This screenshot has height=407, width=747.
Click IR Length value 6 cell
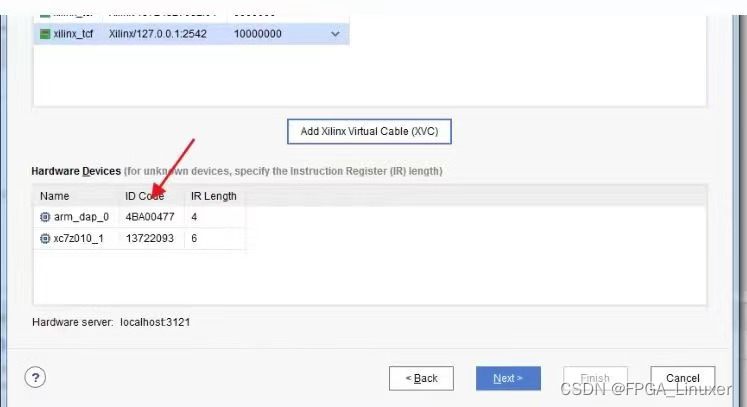194,238
